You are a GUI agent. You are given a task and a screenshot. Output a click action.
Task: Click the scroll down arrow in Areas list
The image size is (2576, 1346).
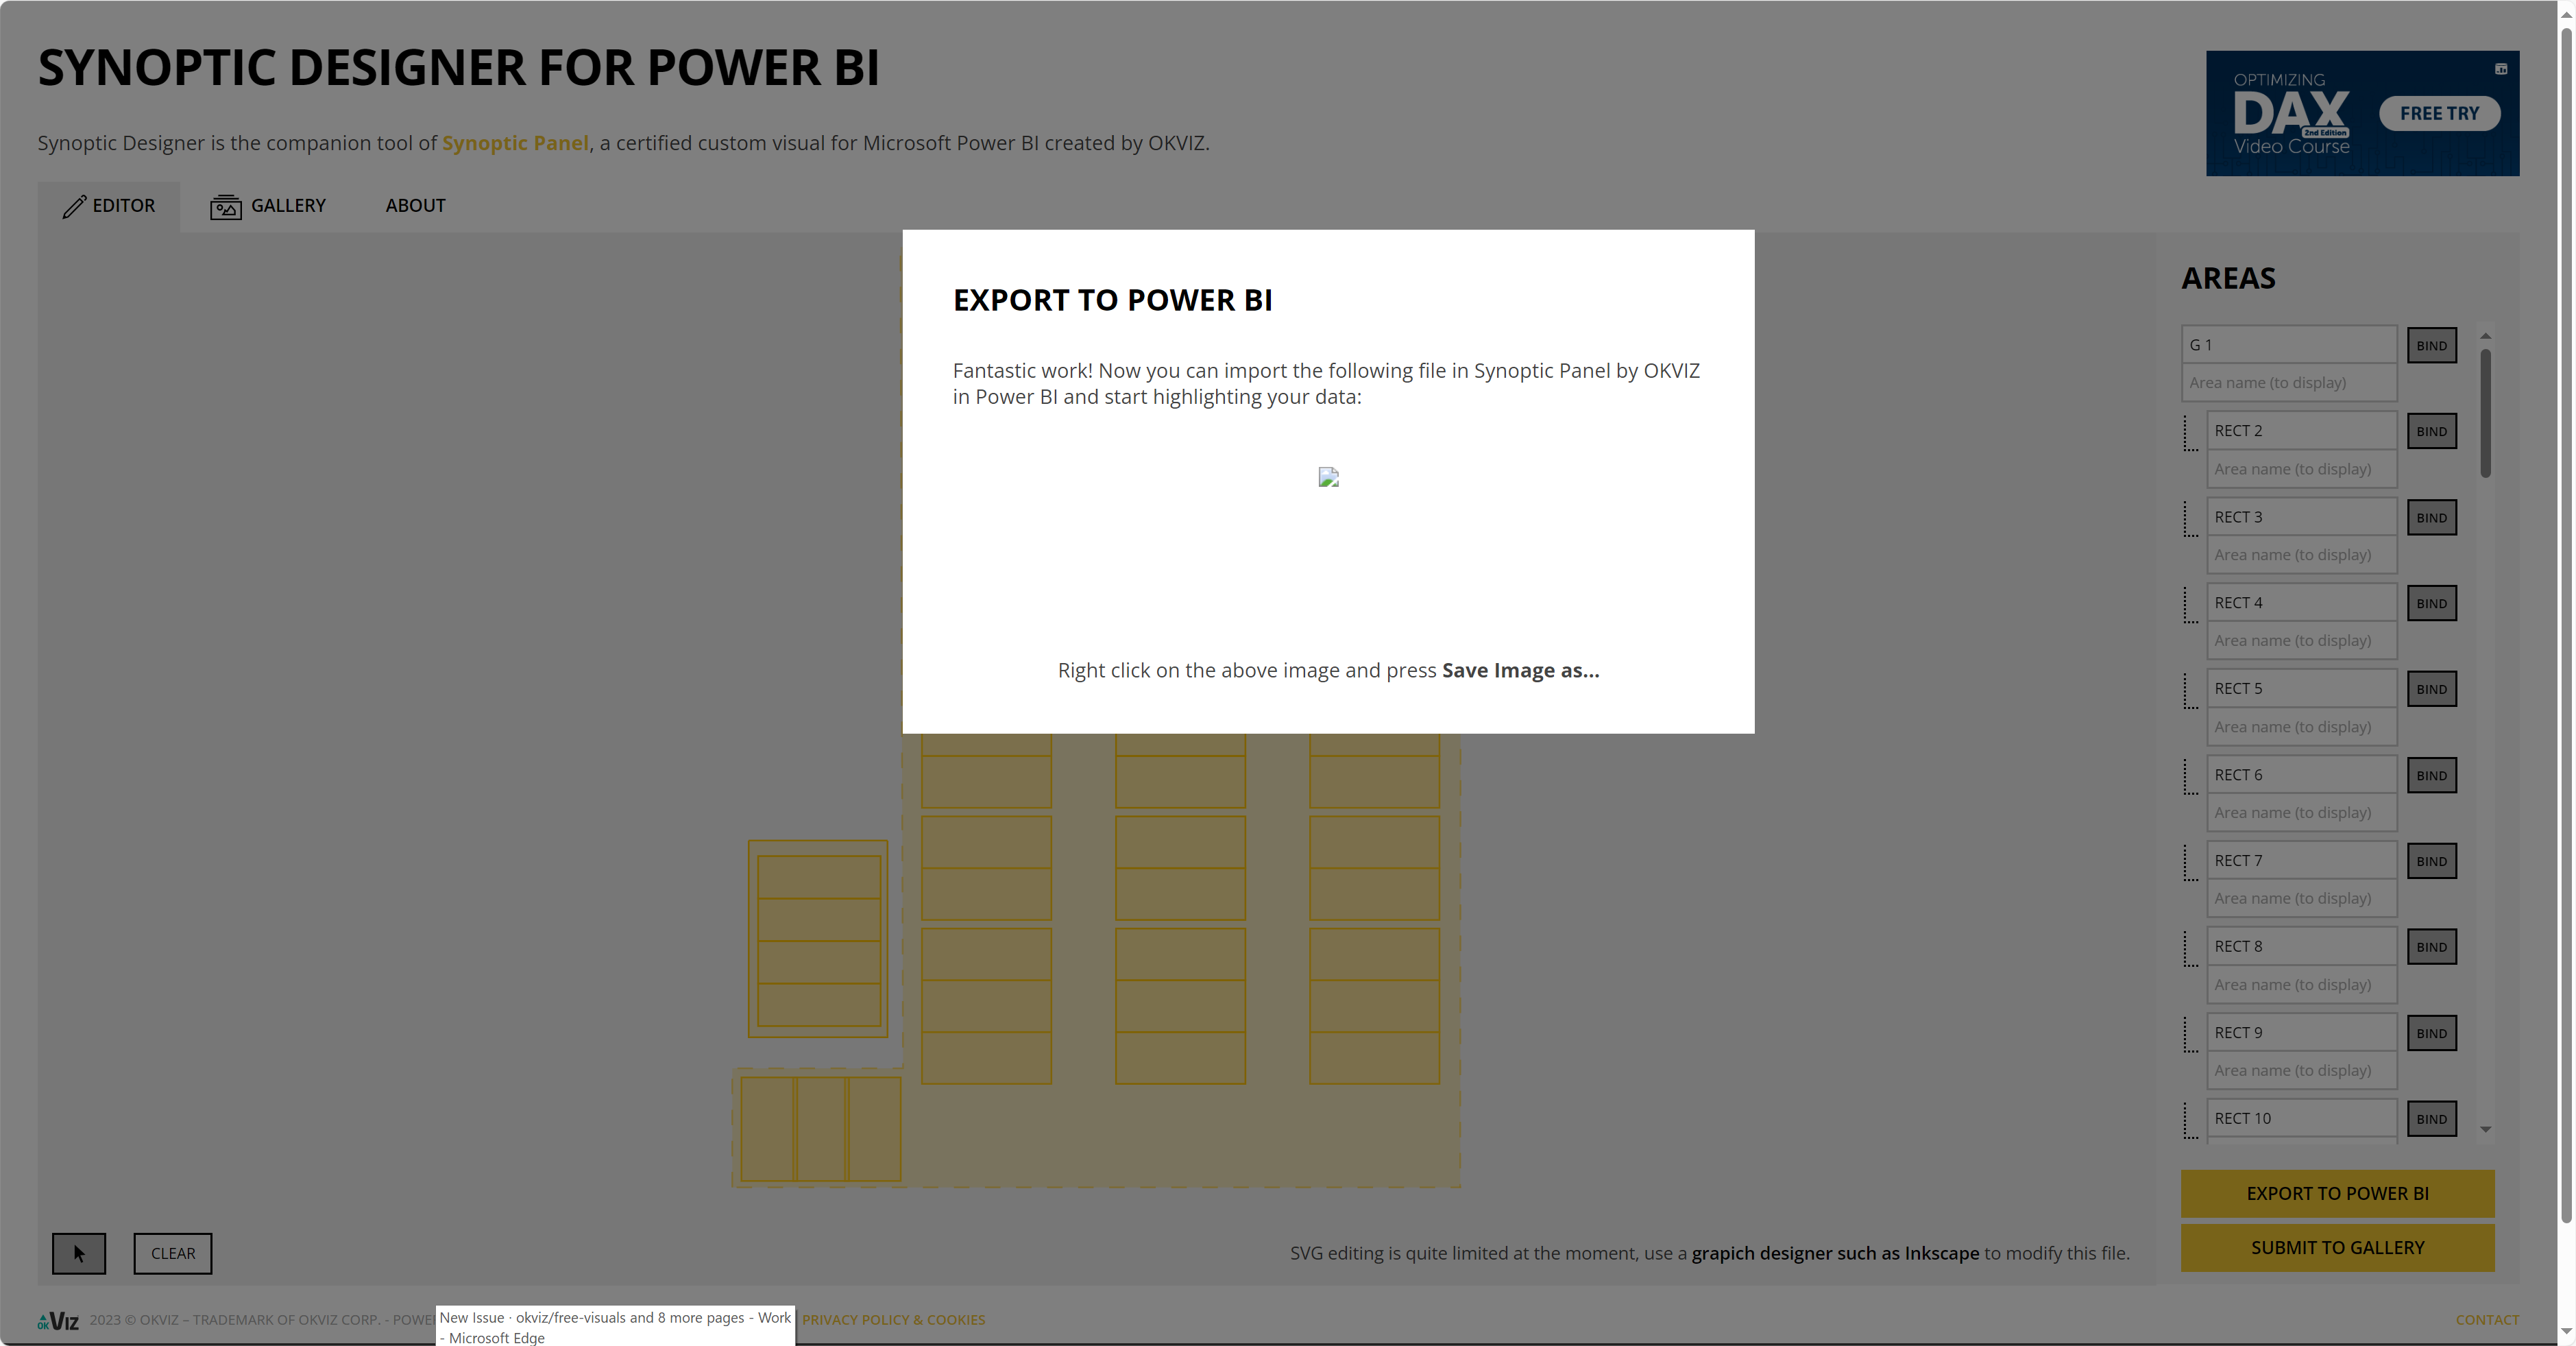[2485, 1130]
